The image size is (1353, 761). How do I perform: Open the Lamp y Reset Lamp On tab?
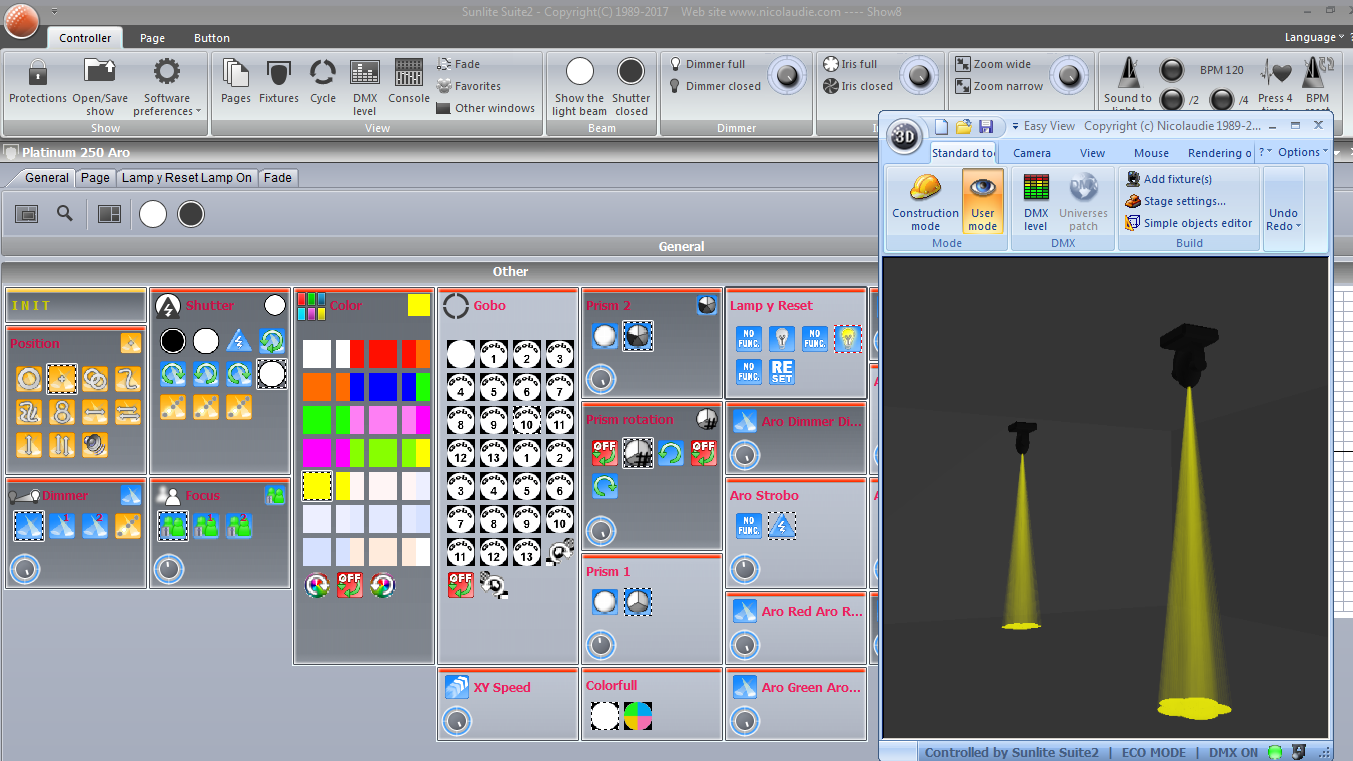187,178
